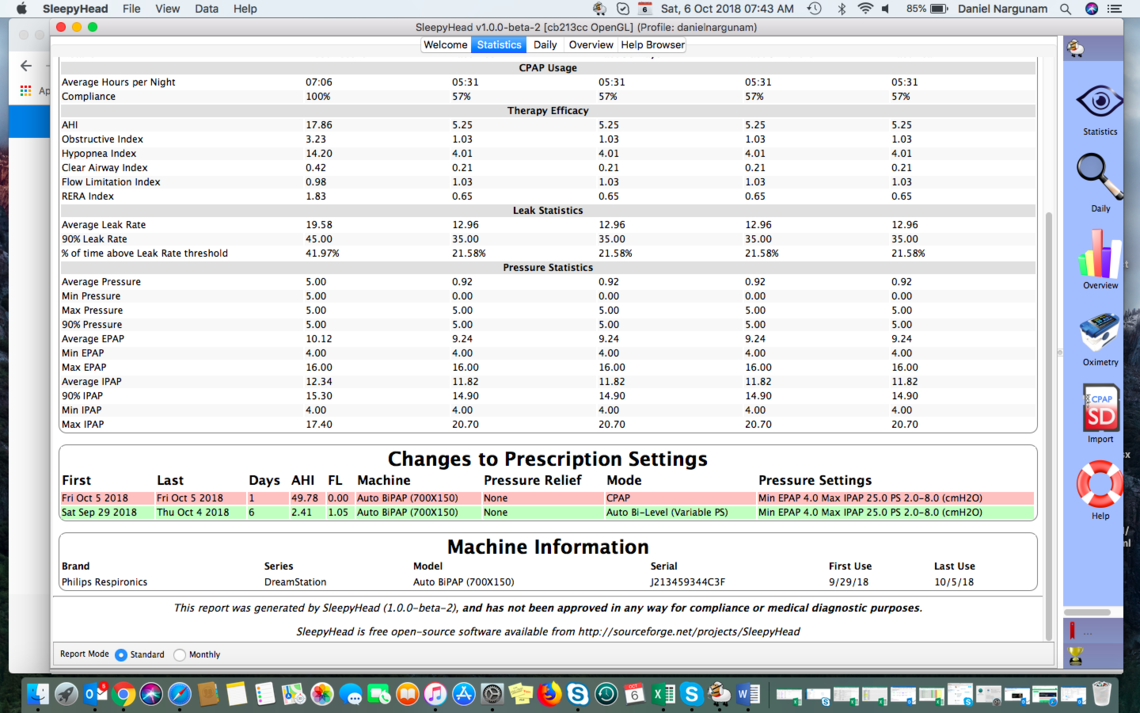The image size is (1140, 713).
Task: Click the Machine Information heading
Action: [x=547, y=547]
